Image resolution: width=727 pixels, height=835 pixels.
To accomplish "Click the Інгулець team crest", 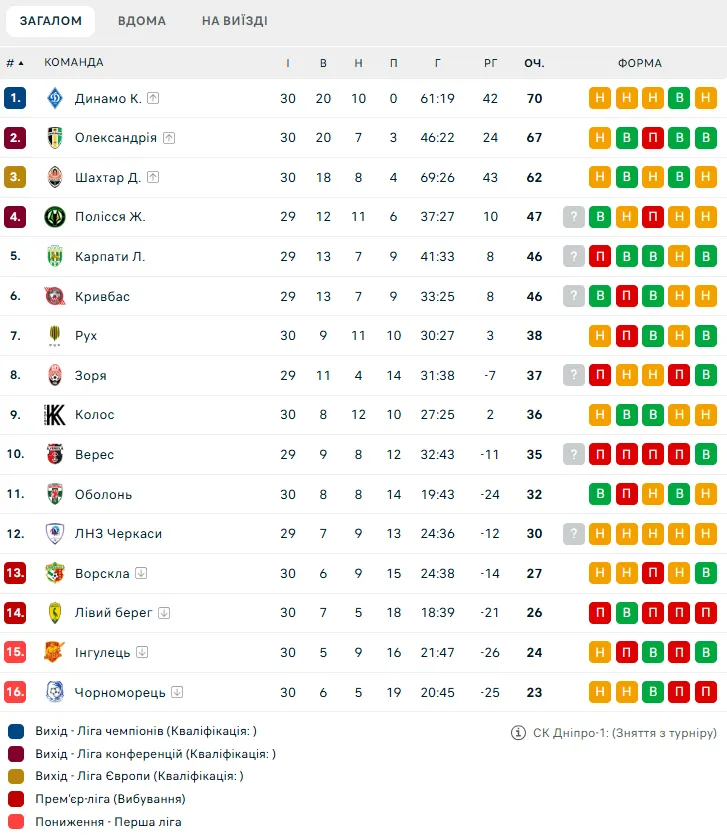I will click(55, 652).
